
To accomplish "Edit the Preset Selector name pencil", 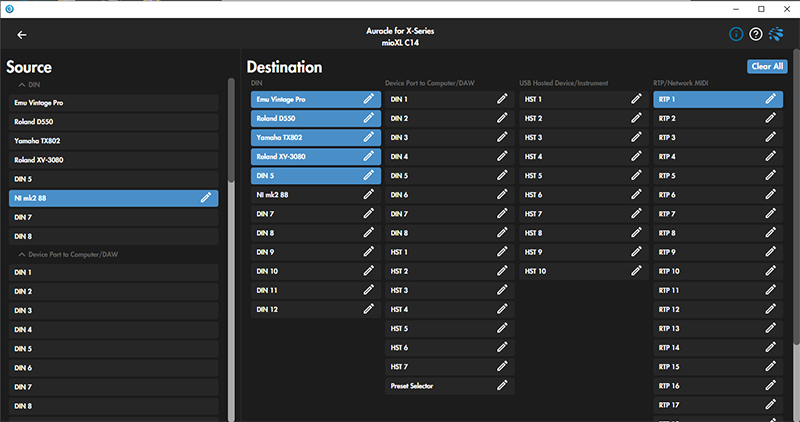I will point(502,386).
